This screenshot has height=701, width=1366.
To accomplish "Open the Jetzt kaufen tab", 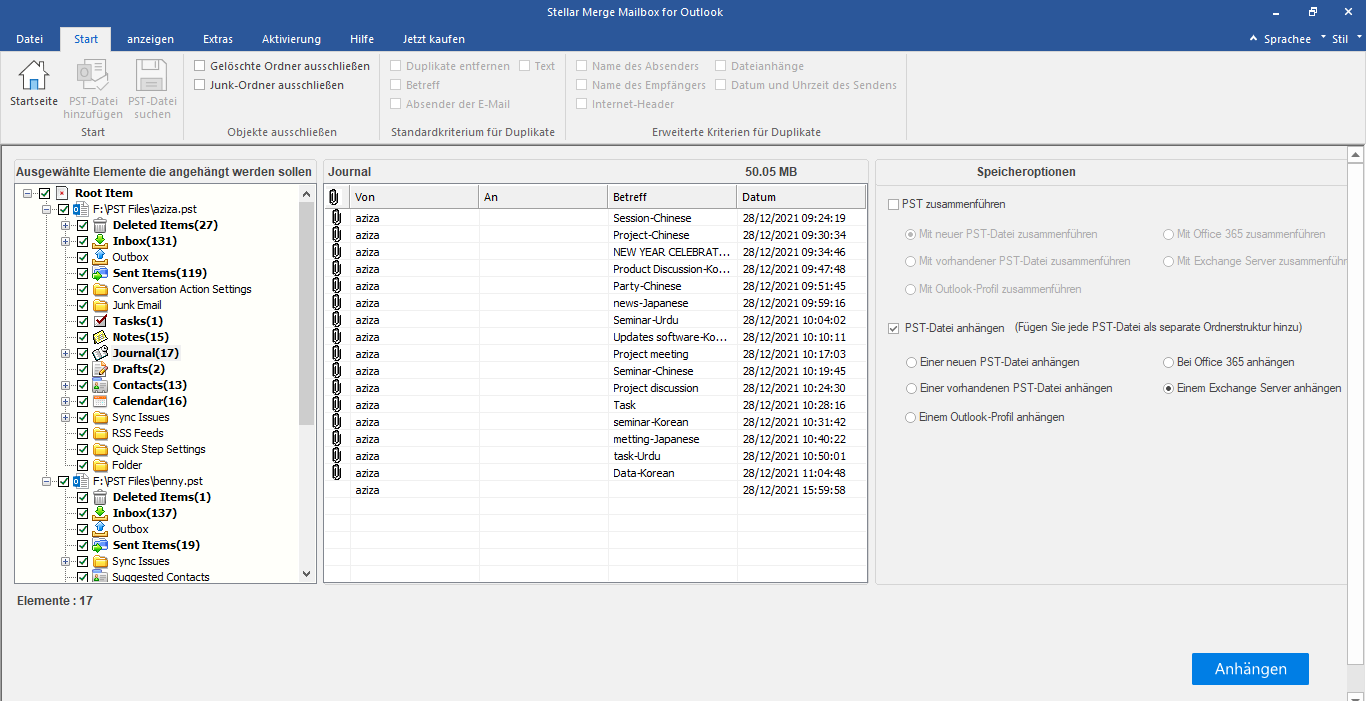I will click(433, 39).
